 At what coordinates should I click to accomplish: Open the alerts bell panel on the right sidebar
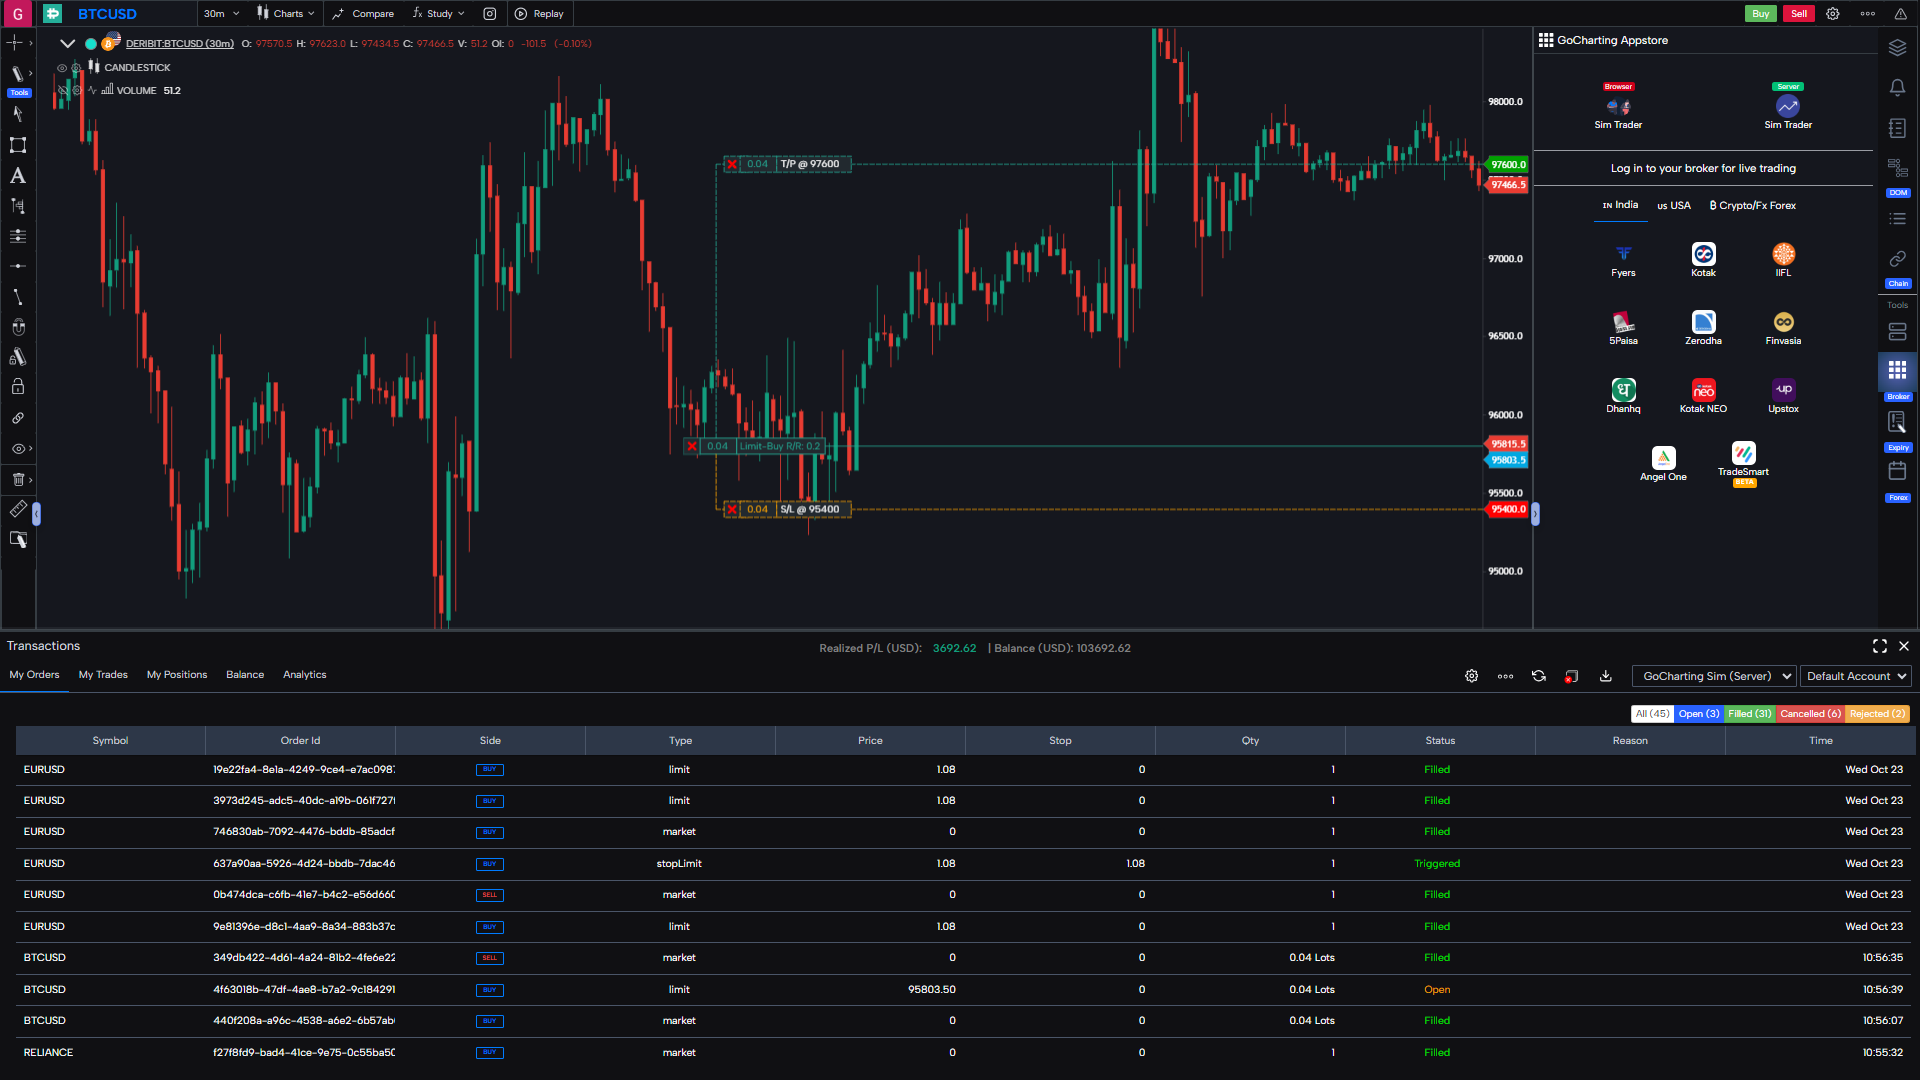tap(1897, 87)
